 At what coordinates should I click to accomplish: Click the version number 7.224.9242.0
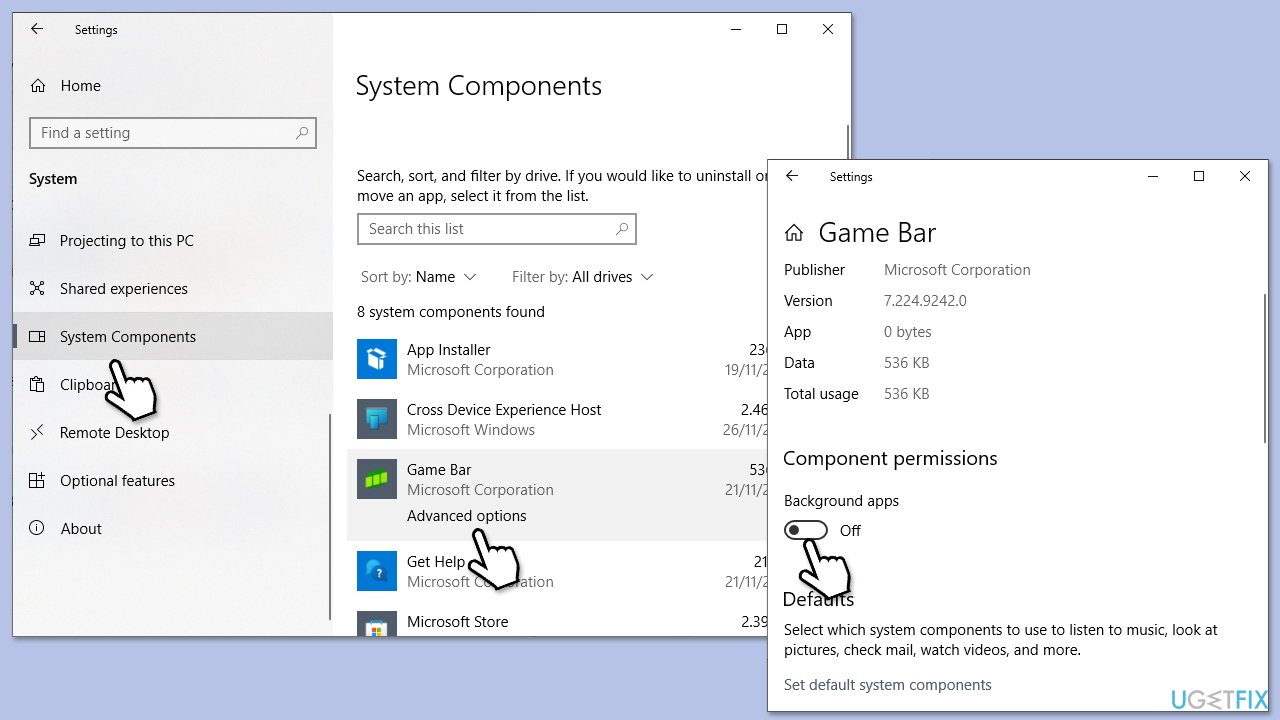[x=925, y=301]
